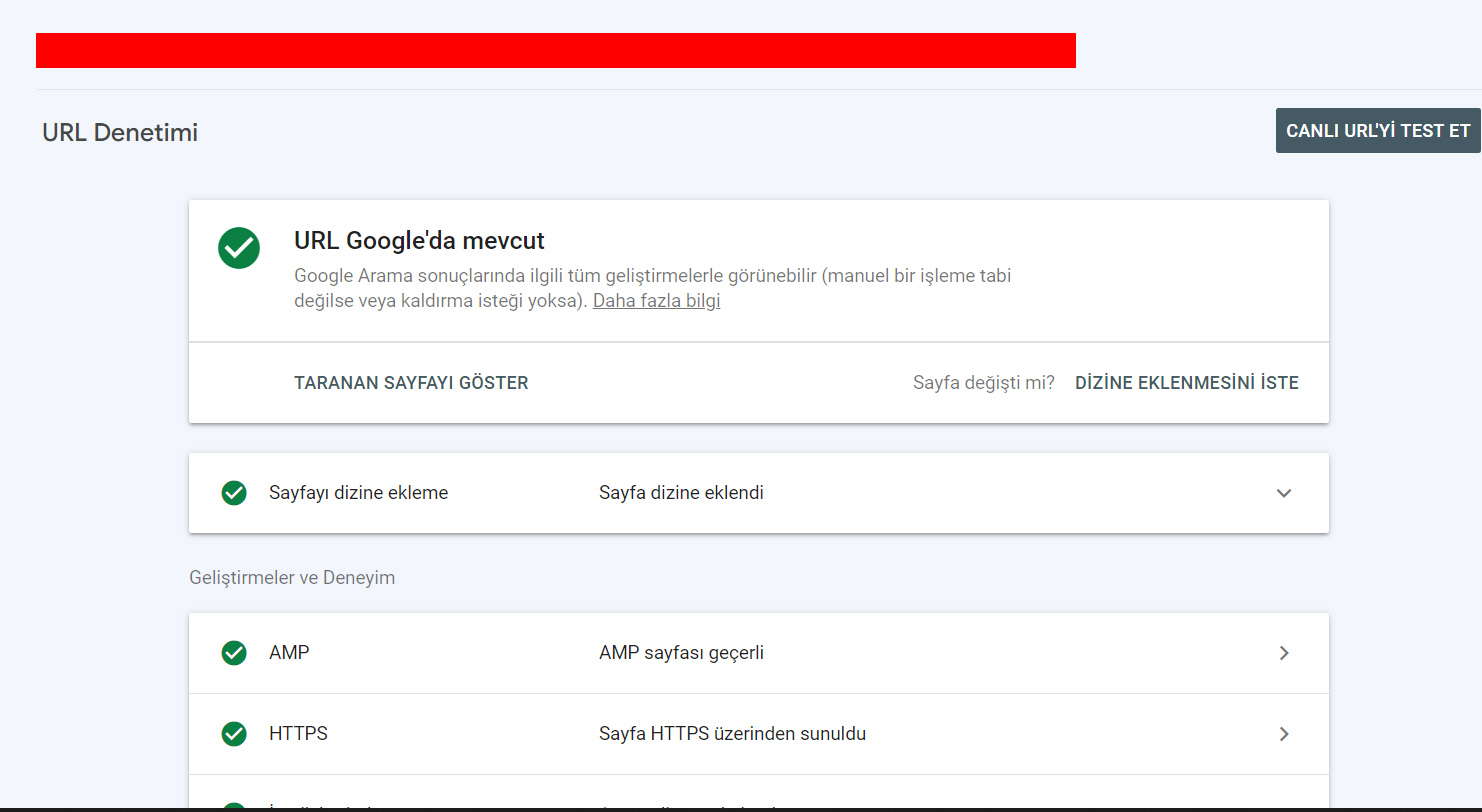This screenshot has width=1482, height=812.
Task: Expand the Sayfayı dizine ekleme chevron
Action: tap(1284, 493)
